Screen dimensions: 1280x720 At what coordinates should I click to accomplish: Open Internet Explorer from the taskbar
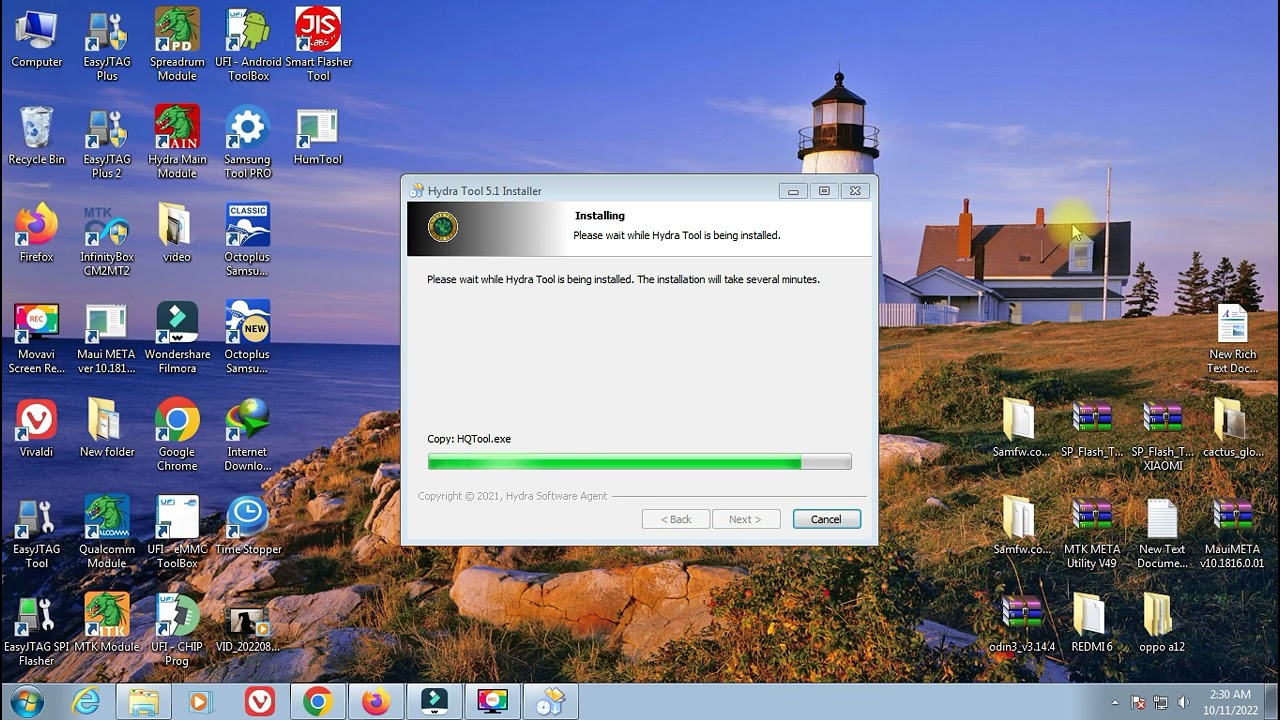coord(86,702)
